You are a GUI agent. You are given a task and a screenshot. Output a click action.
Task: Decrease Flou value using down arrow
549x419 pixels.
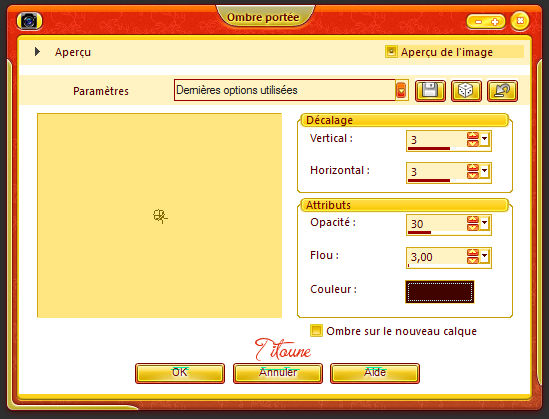coord(472,260)
